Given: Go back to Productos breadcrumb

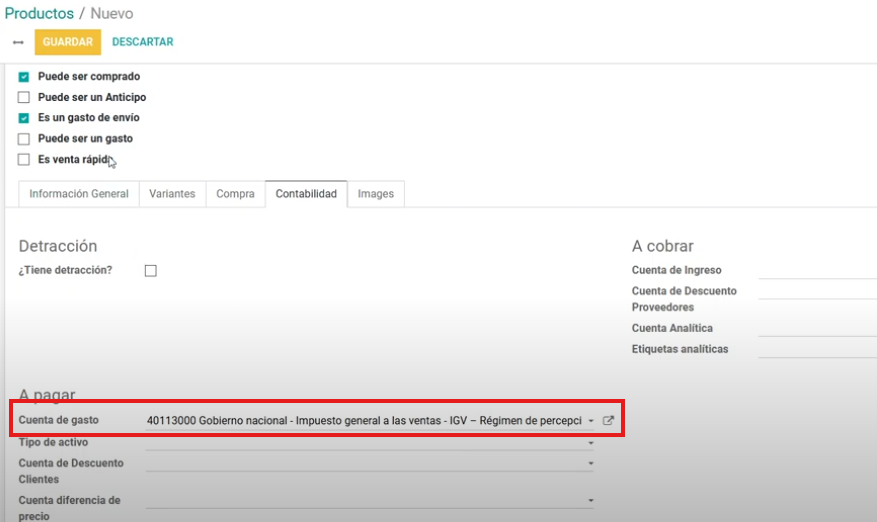Looking at the screenshot, I should (x=39, y=14).
